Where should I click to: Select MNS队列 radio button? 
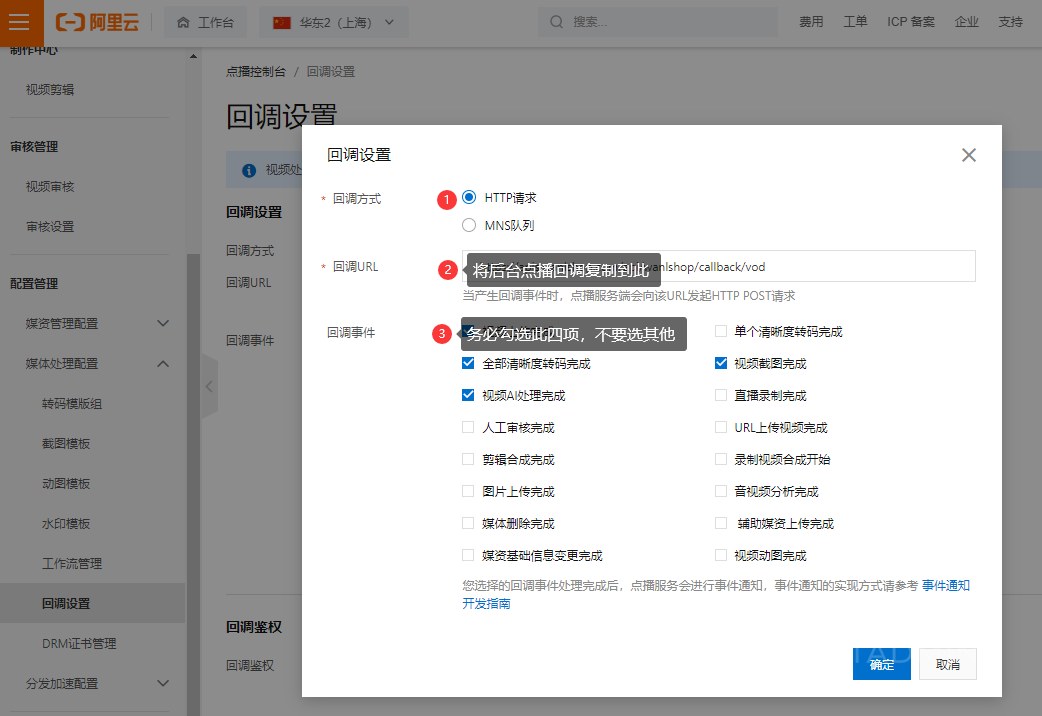point(469,225)
